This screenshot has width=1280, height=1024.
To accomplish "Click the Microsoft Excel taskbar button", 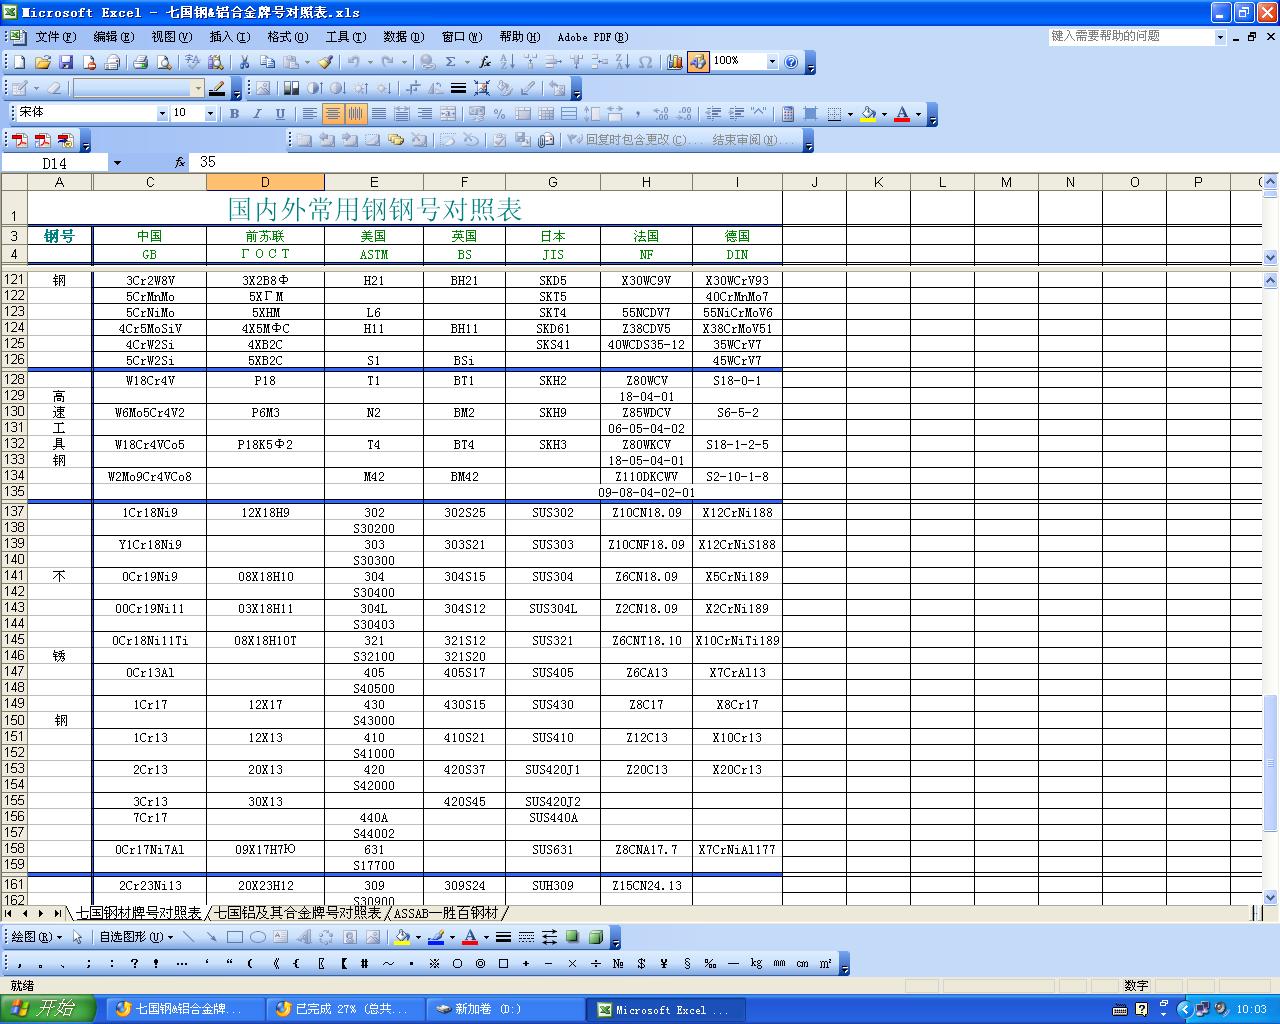I will click(x=667, y=1009).
